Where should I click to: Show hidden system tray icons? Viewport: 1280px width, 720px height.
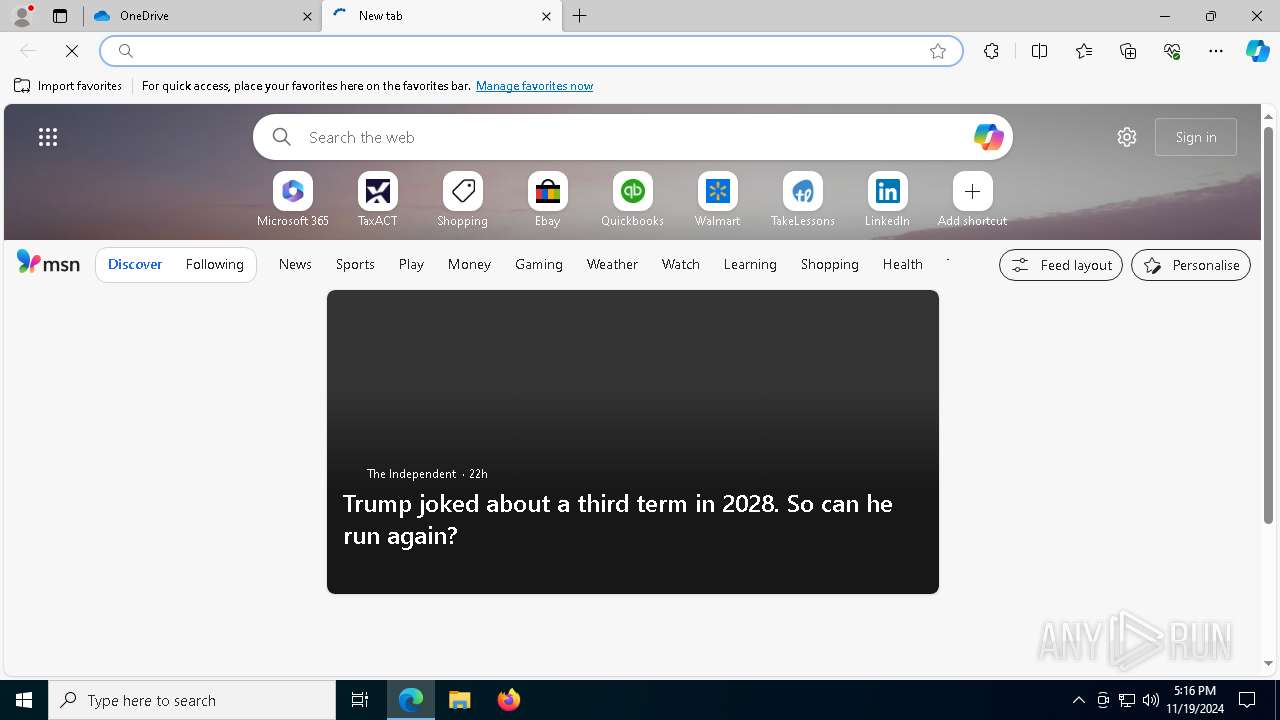click(1079, 700)
